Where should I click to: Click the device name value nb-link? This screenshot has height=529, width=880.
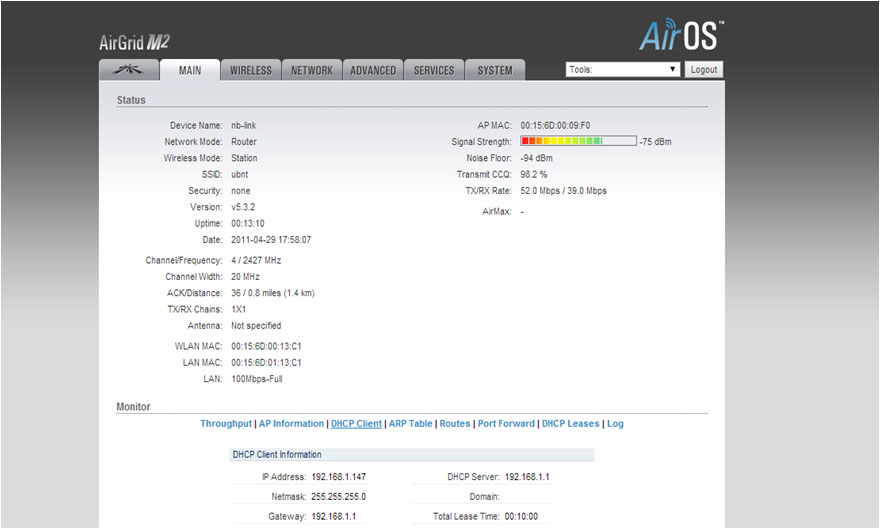pyautogui.click(x=244, y=125)
